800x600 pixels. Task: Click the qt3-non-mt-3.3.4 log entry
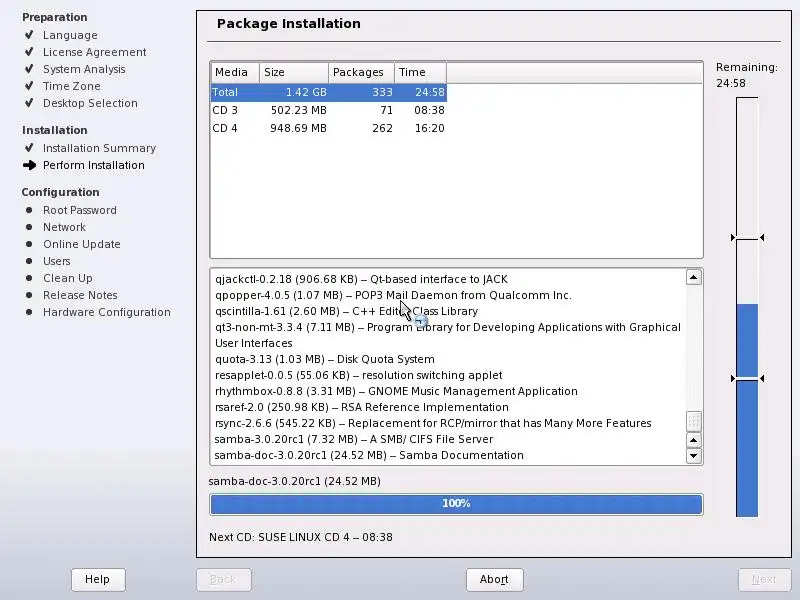[x=448, y=335]
